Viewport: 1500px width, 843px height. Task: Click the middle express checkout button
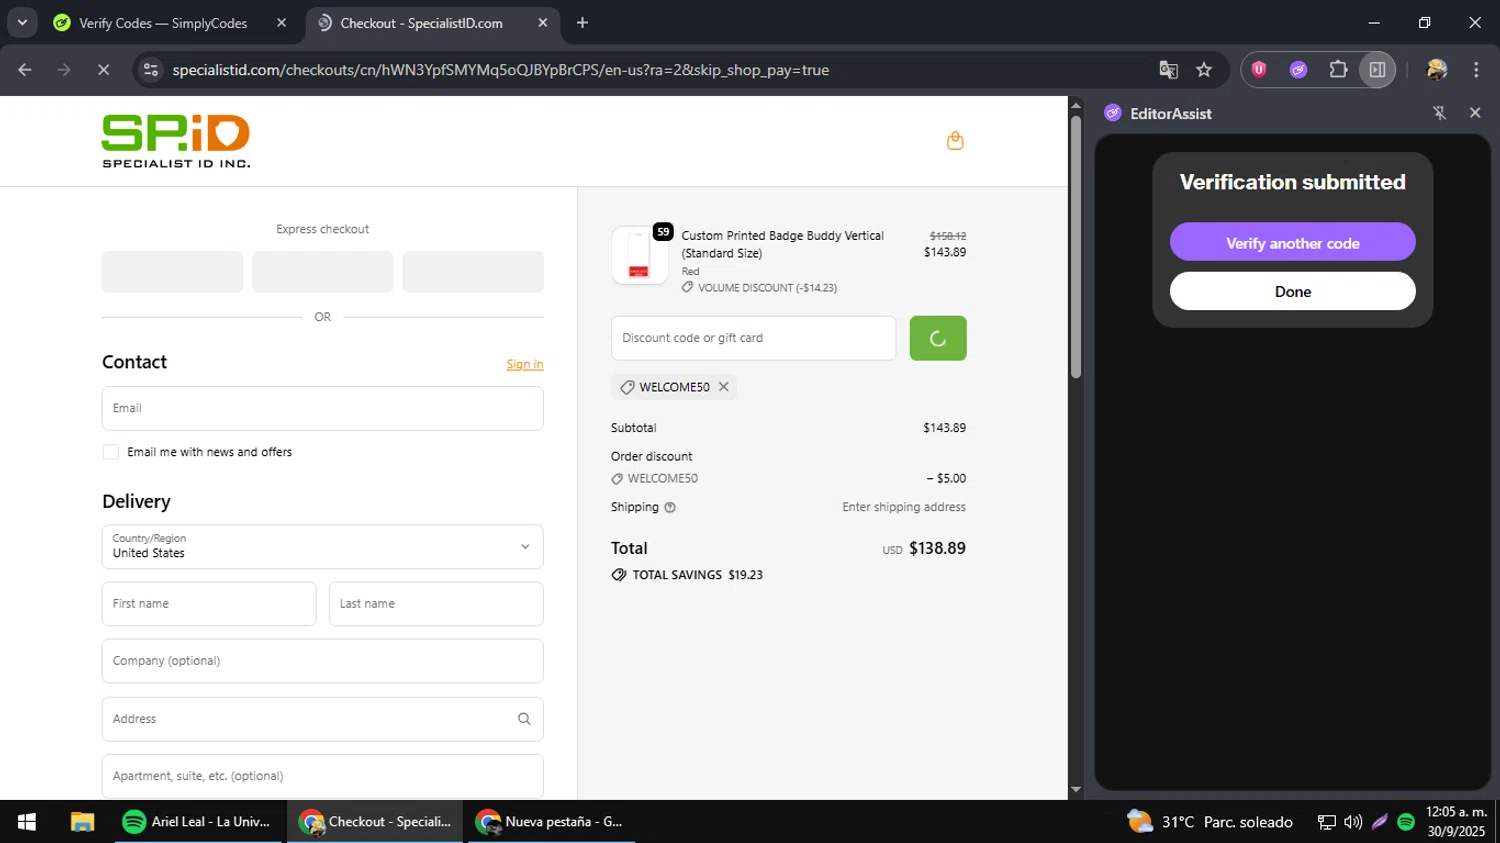pos(323,272)
